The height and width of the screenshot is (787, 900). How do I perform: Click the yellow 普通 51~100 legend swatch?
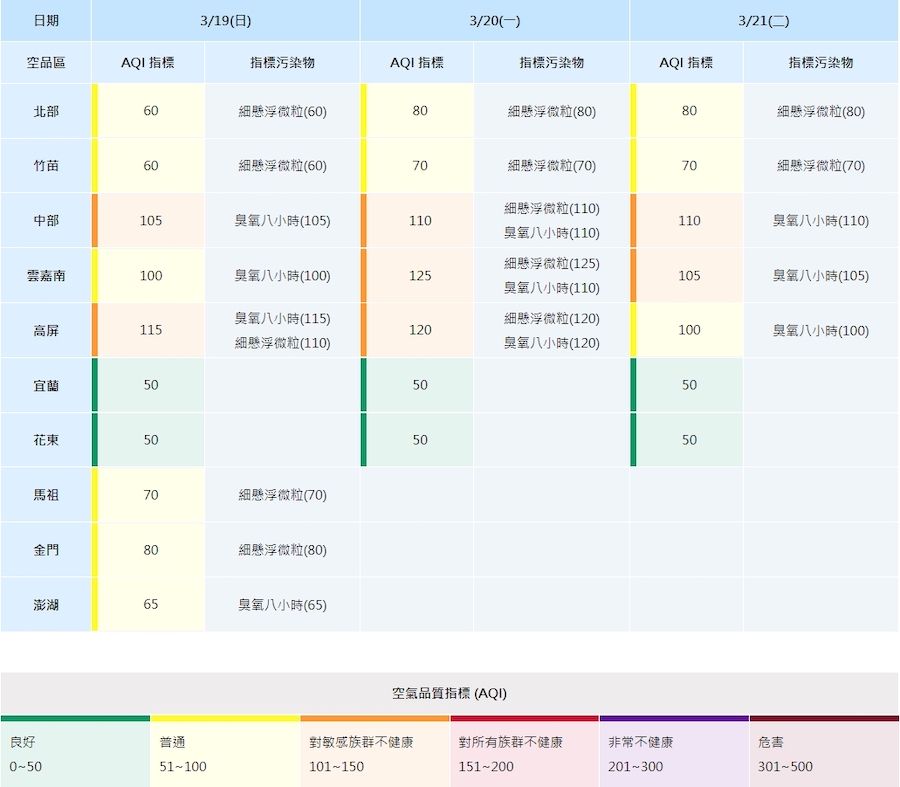(225, 752)
